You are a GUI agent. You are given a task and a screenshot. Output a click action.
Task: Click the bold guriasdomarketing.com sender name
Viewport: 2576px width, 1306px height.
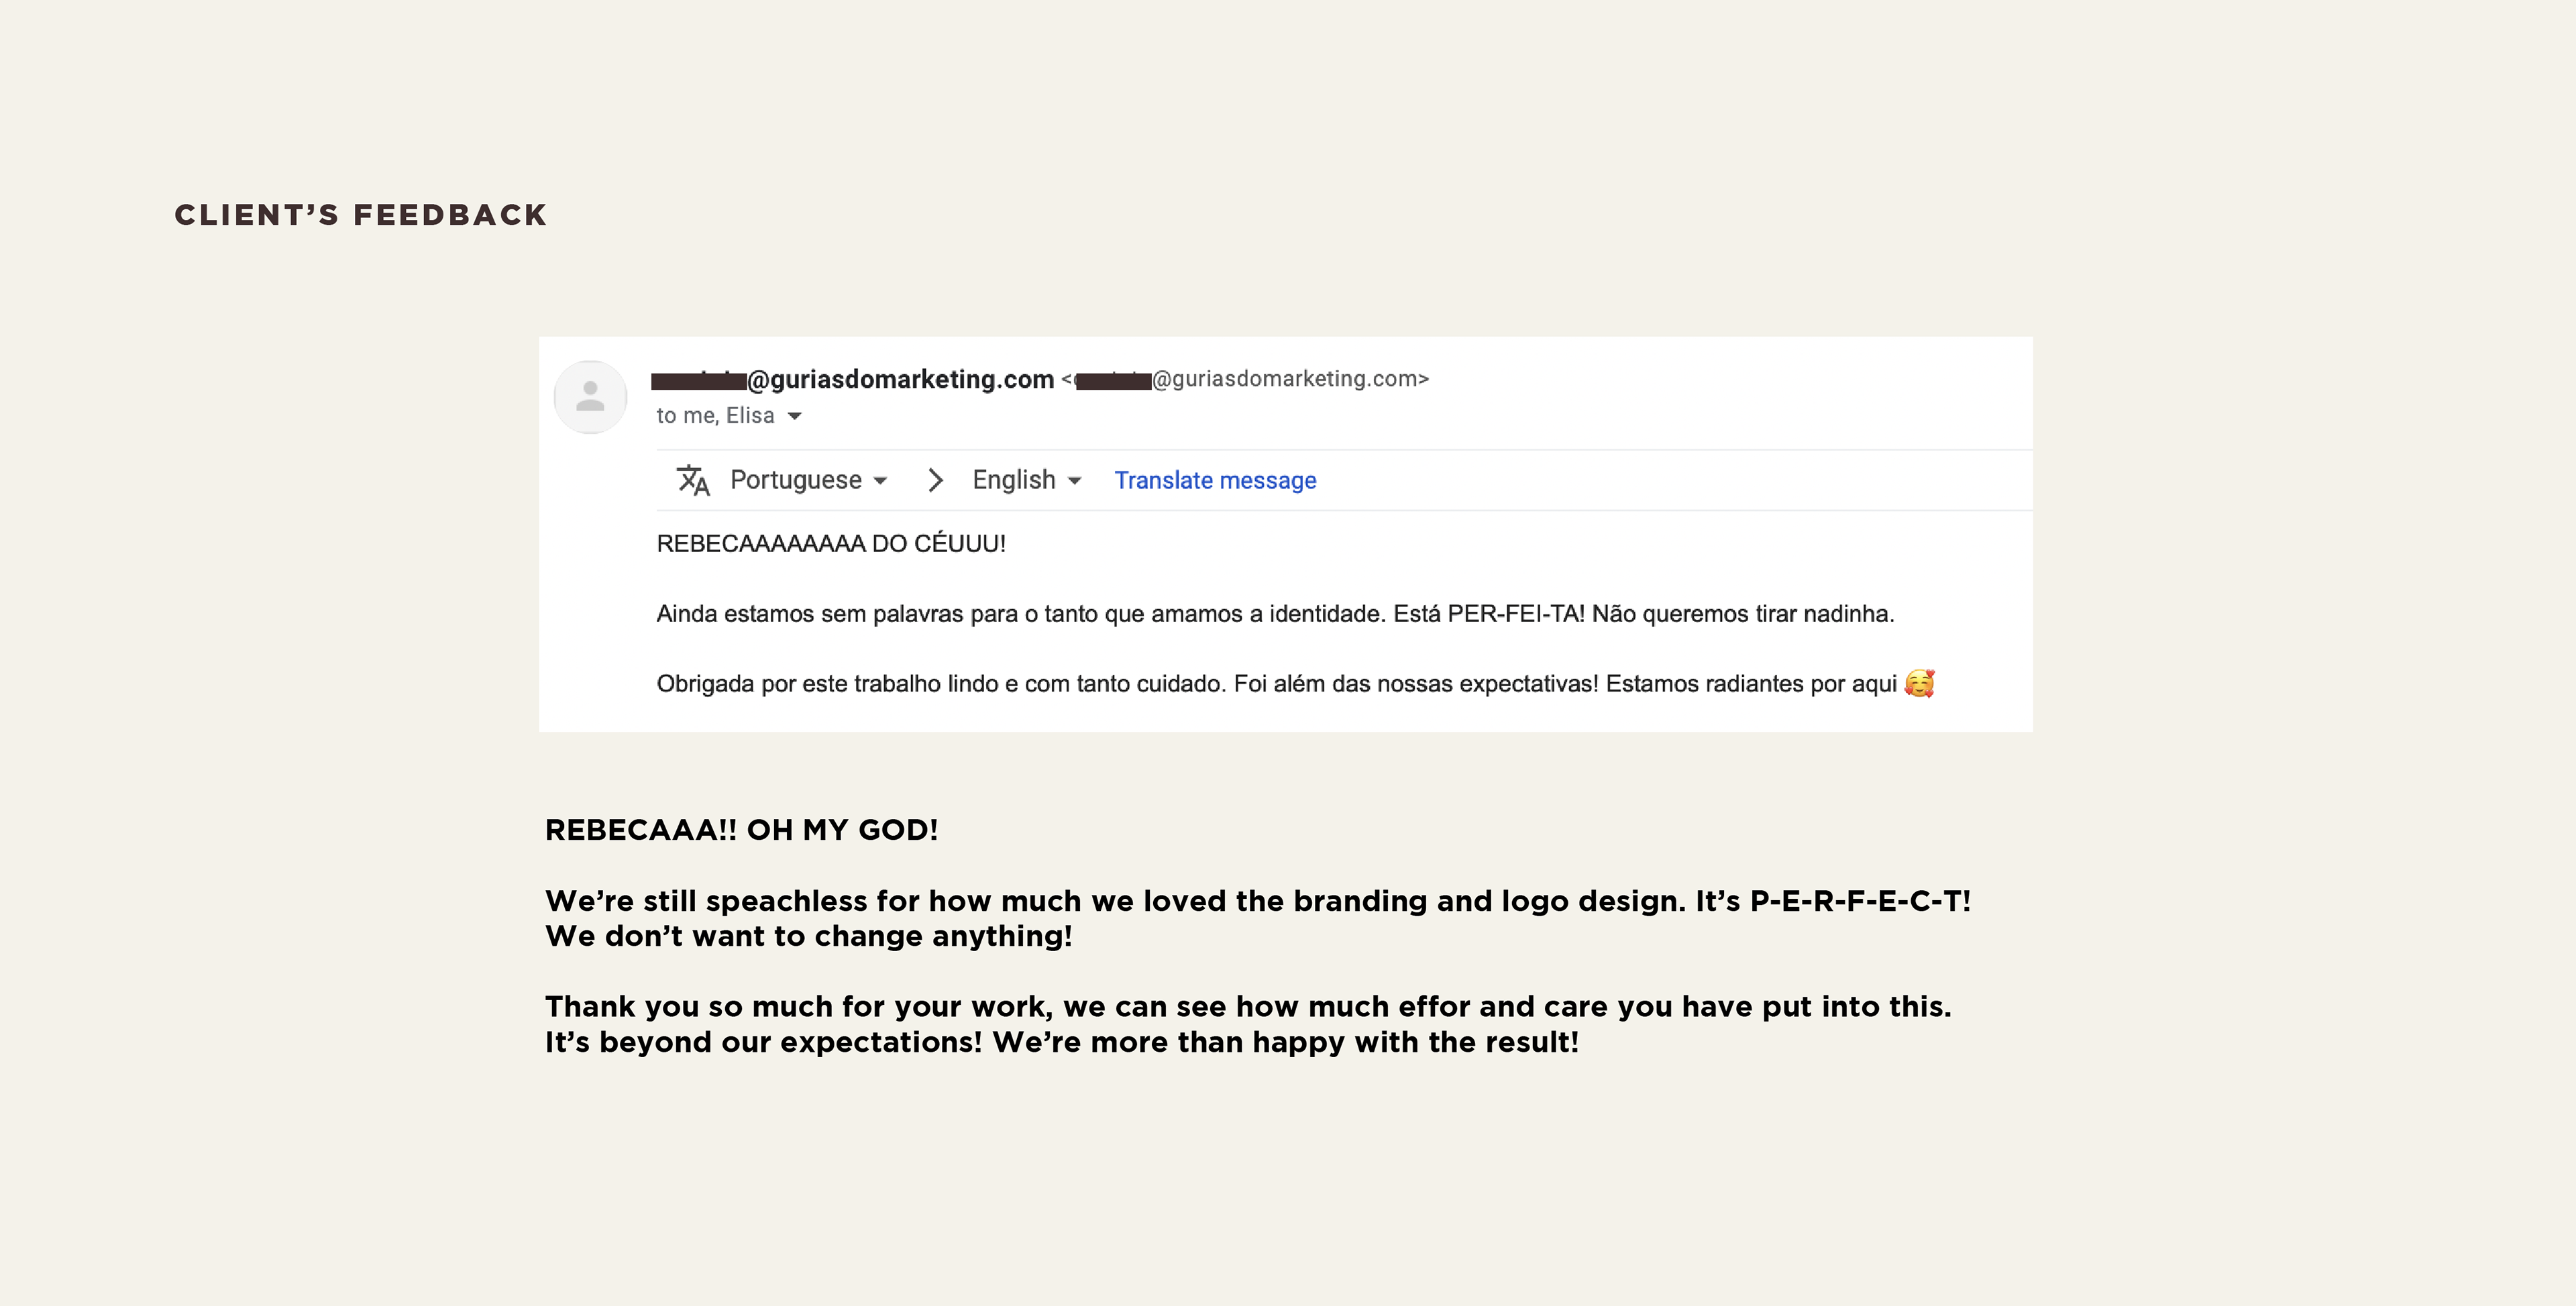pyautogui.click(x=852, y=379)
